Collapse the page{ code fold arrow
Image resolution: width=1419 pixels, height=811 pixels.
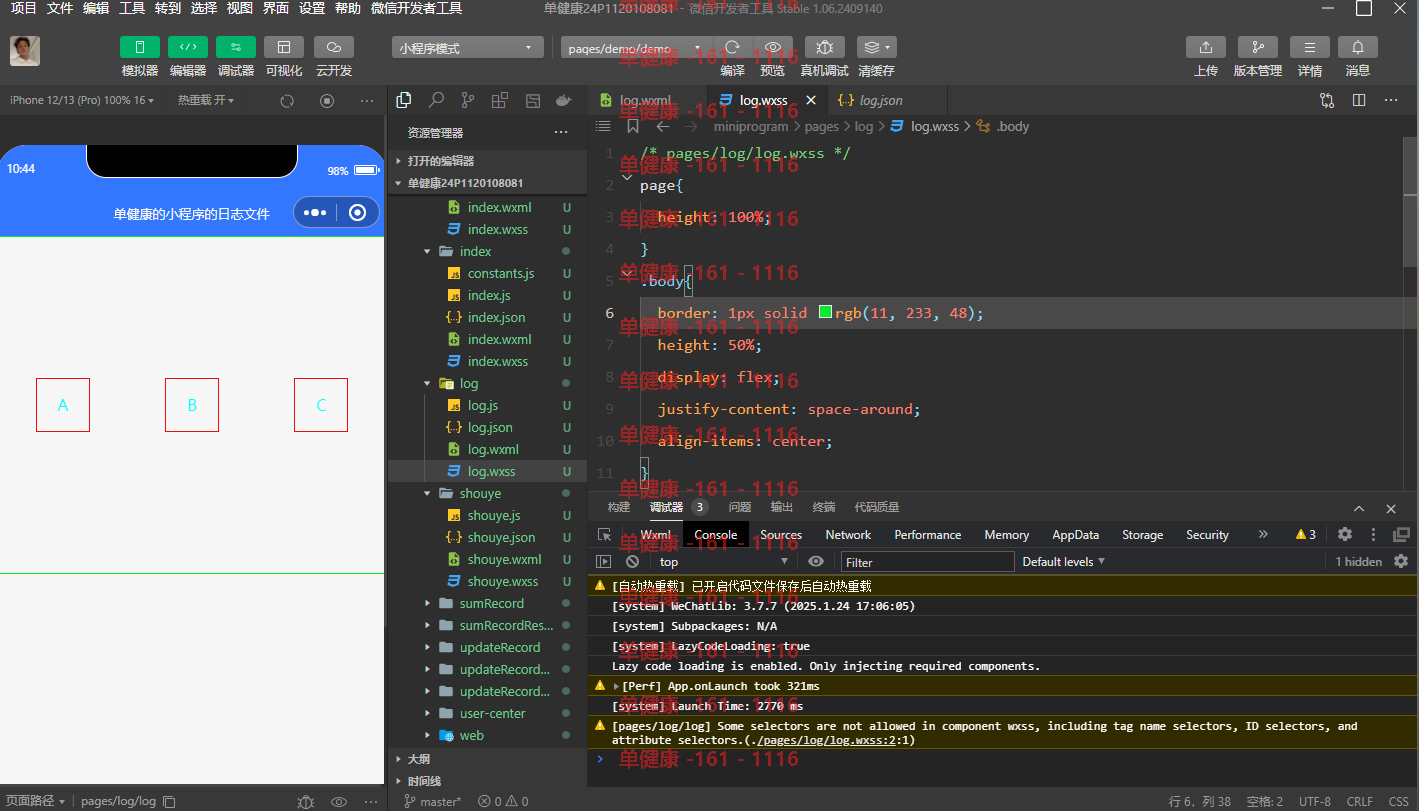pos(626,176)
